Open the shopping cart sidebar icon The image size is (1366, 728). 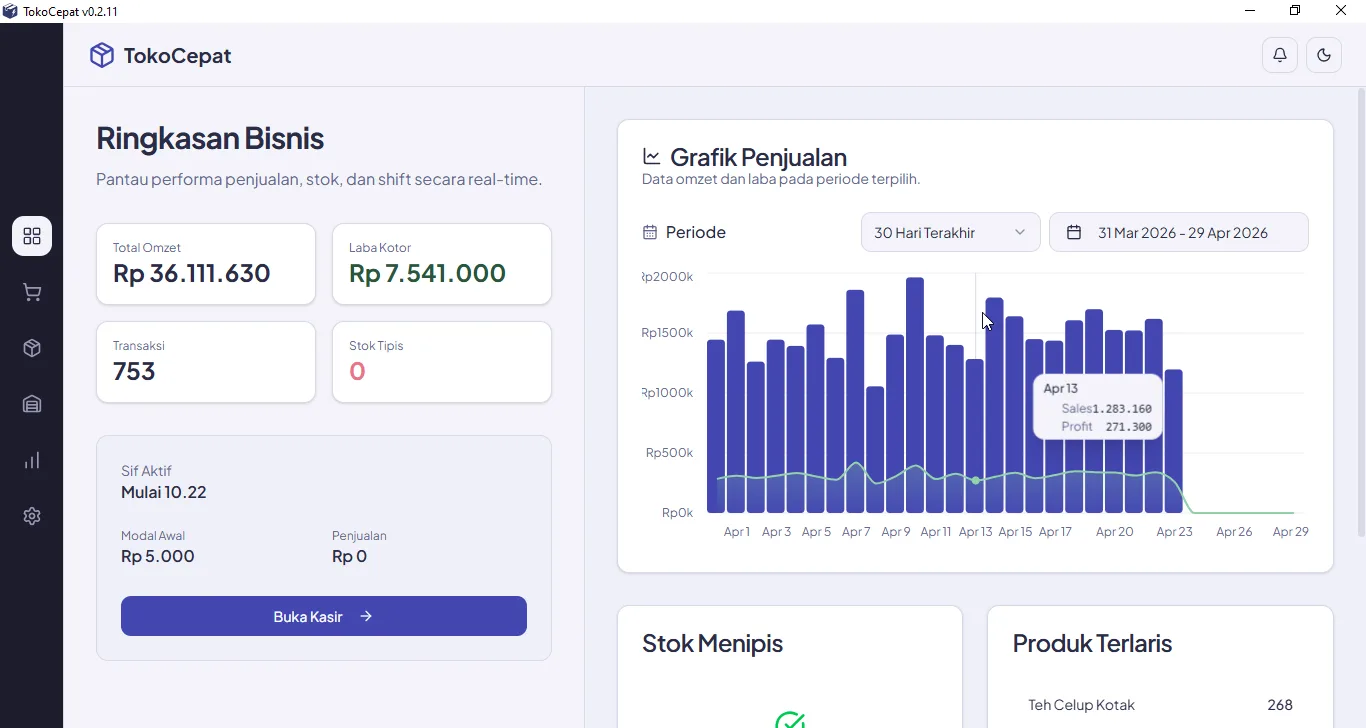point(32,292)
